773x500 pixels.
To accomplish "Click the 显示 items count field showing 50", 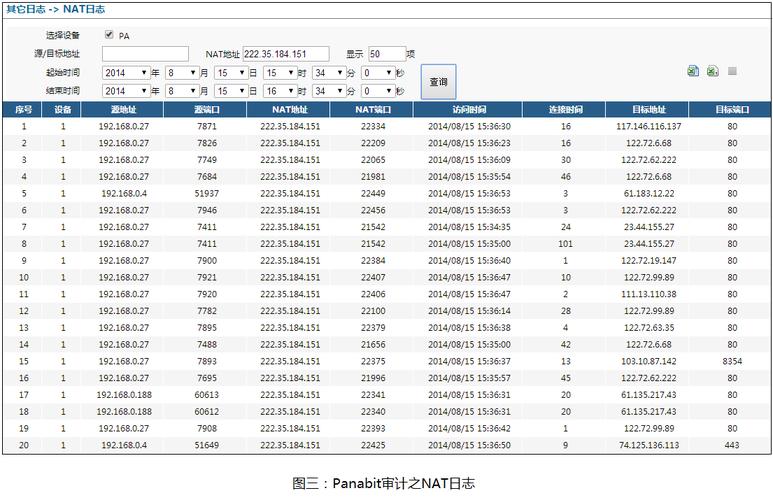I will [x=387, y=54].
